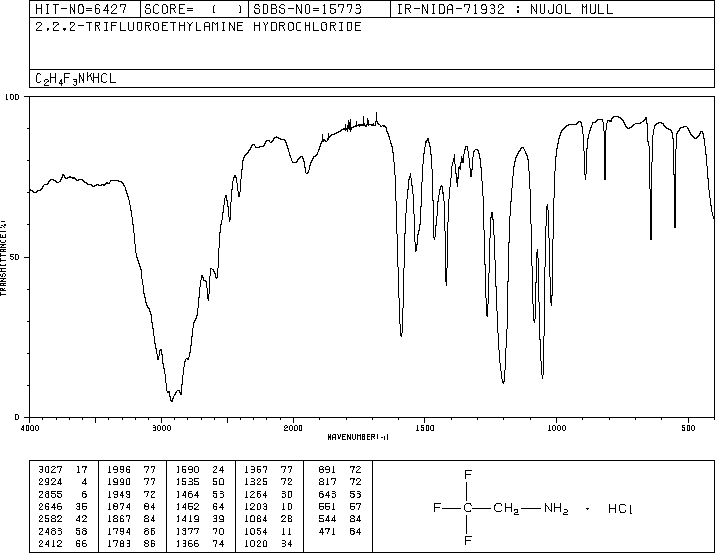Click the 2924 peak table entry
The width and height of the screenshot is (715, 553).
(x=63, y=482)
